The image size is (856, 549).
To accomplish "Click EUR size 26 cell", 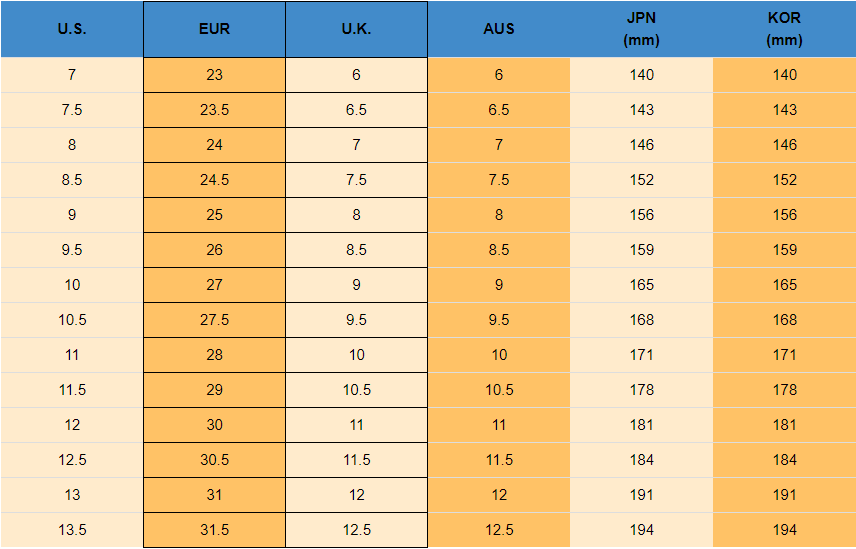I will pos(214,250).
